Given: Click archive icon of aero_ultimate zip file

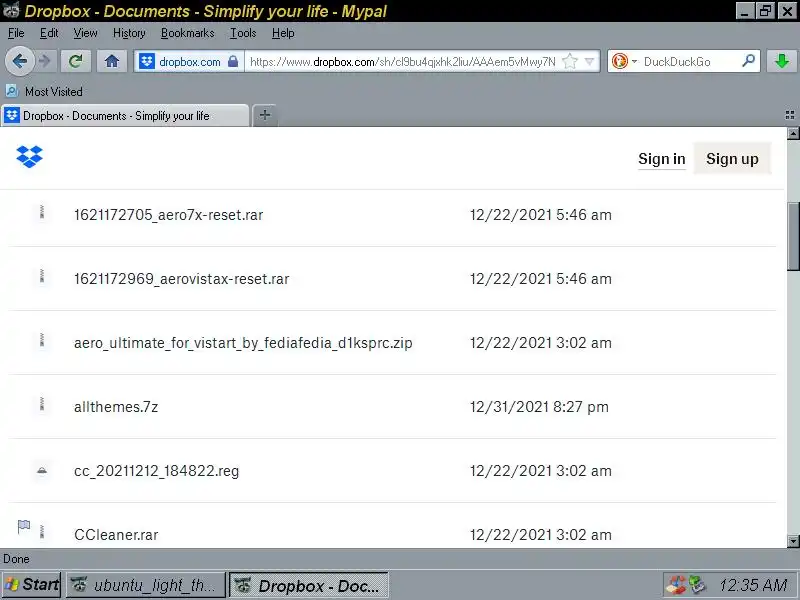Looking at the screenshot, I should click(42, 340).
